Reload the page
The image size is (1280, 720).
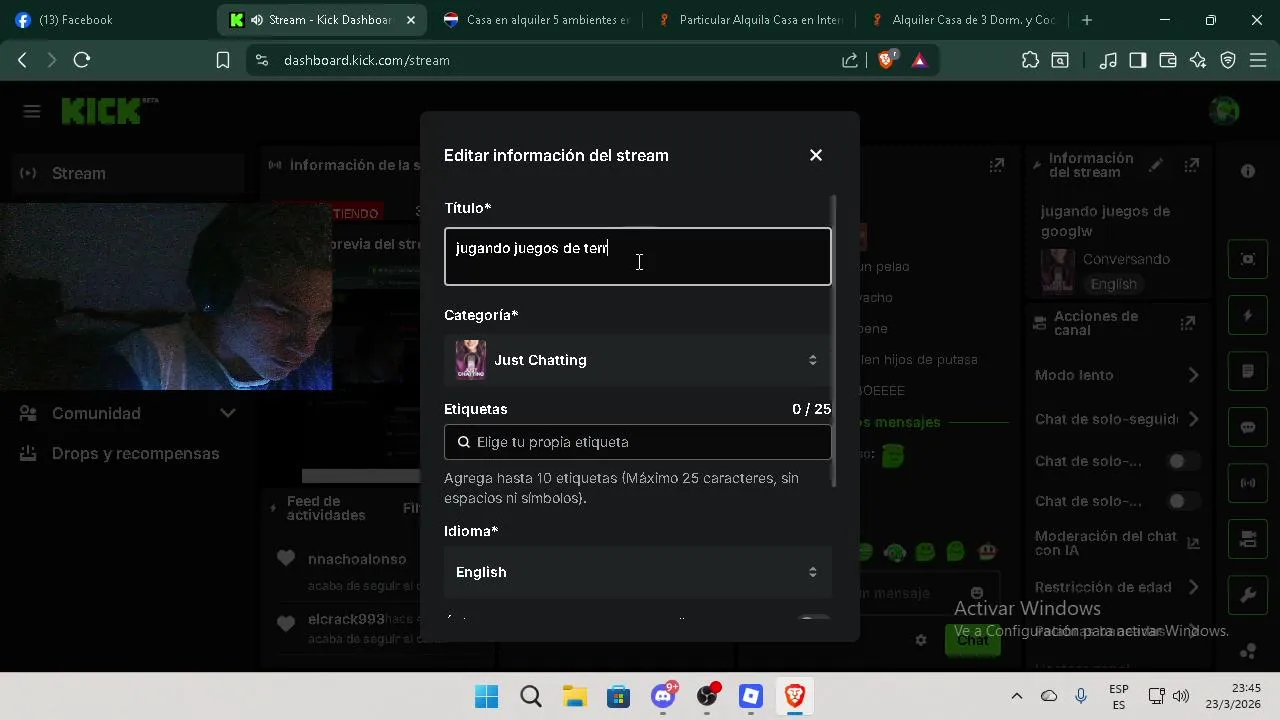82,60
